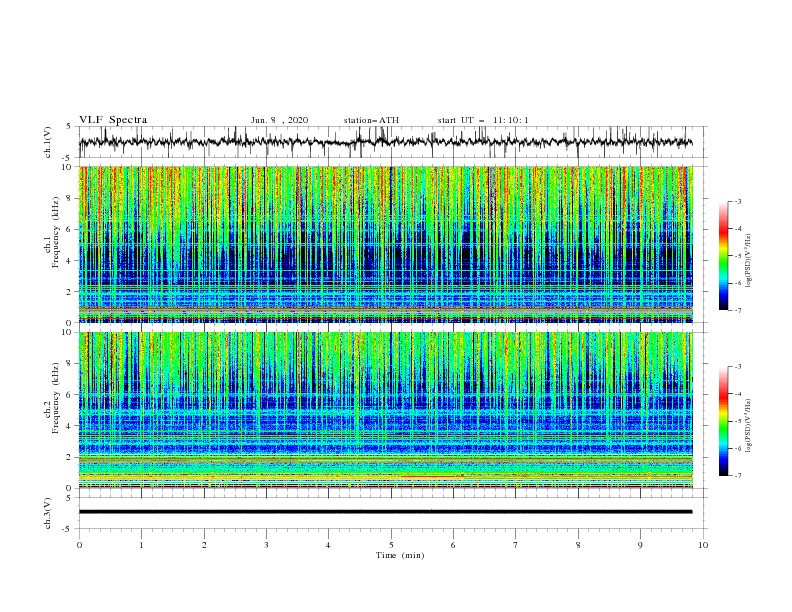Click the ch.3 black flat trace
The image size is (792, 612).
[x=385, y=512]
